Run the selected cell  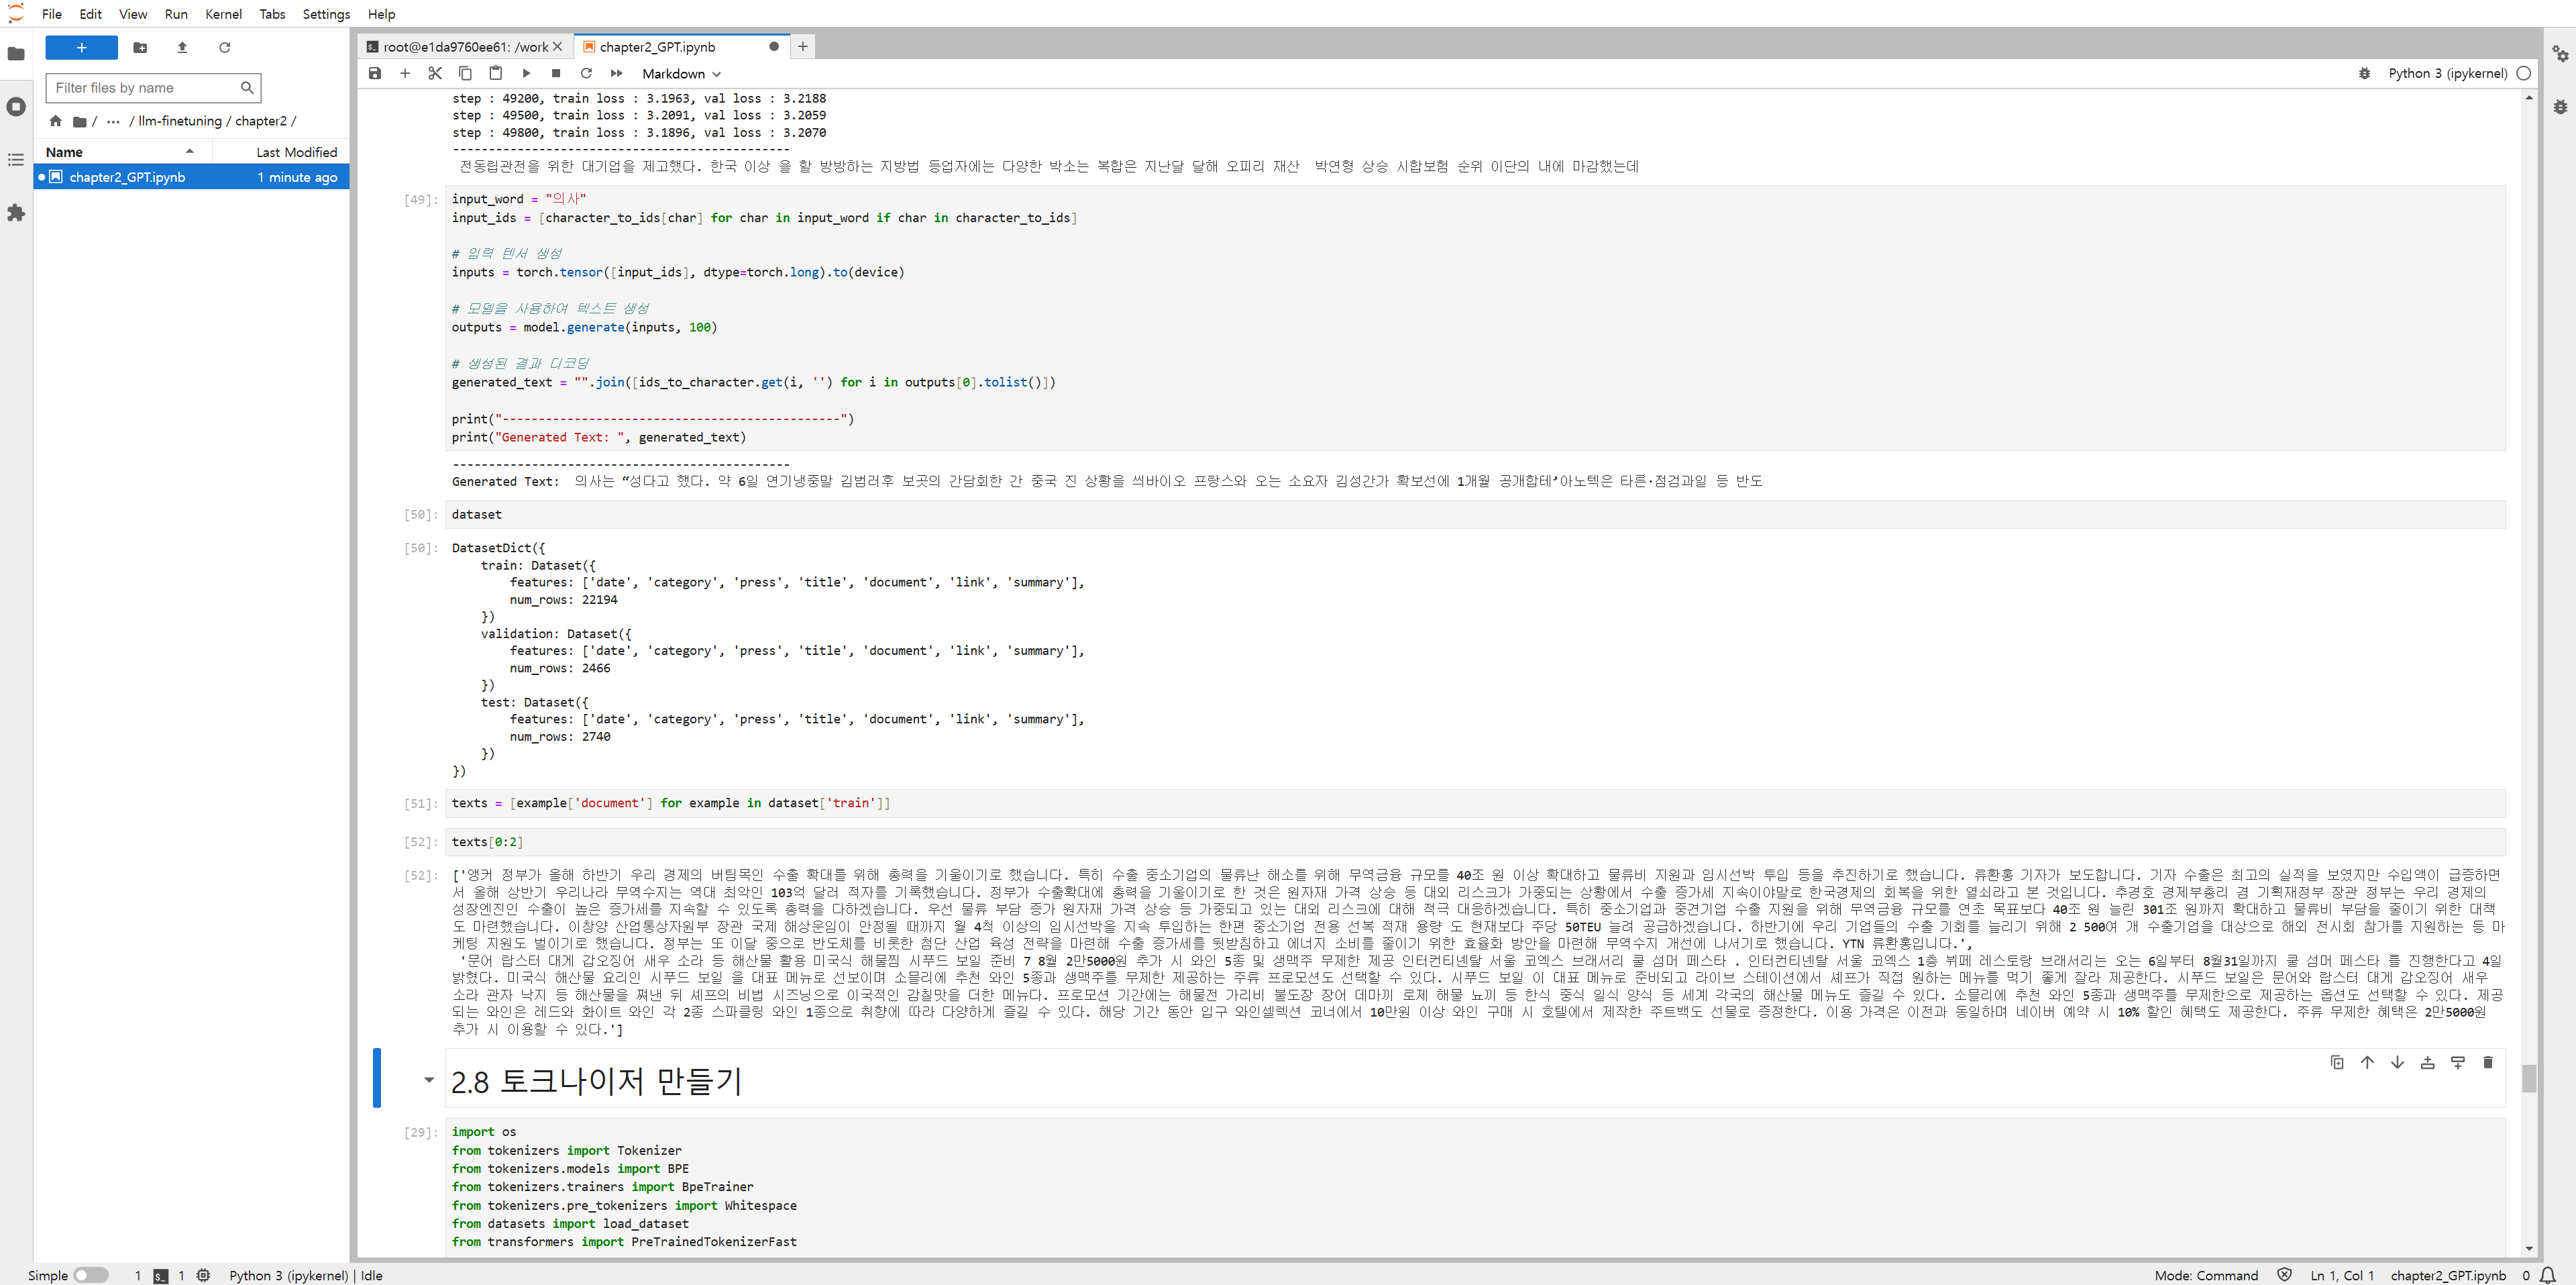point(526,73)
